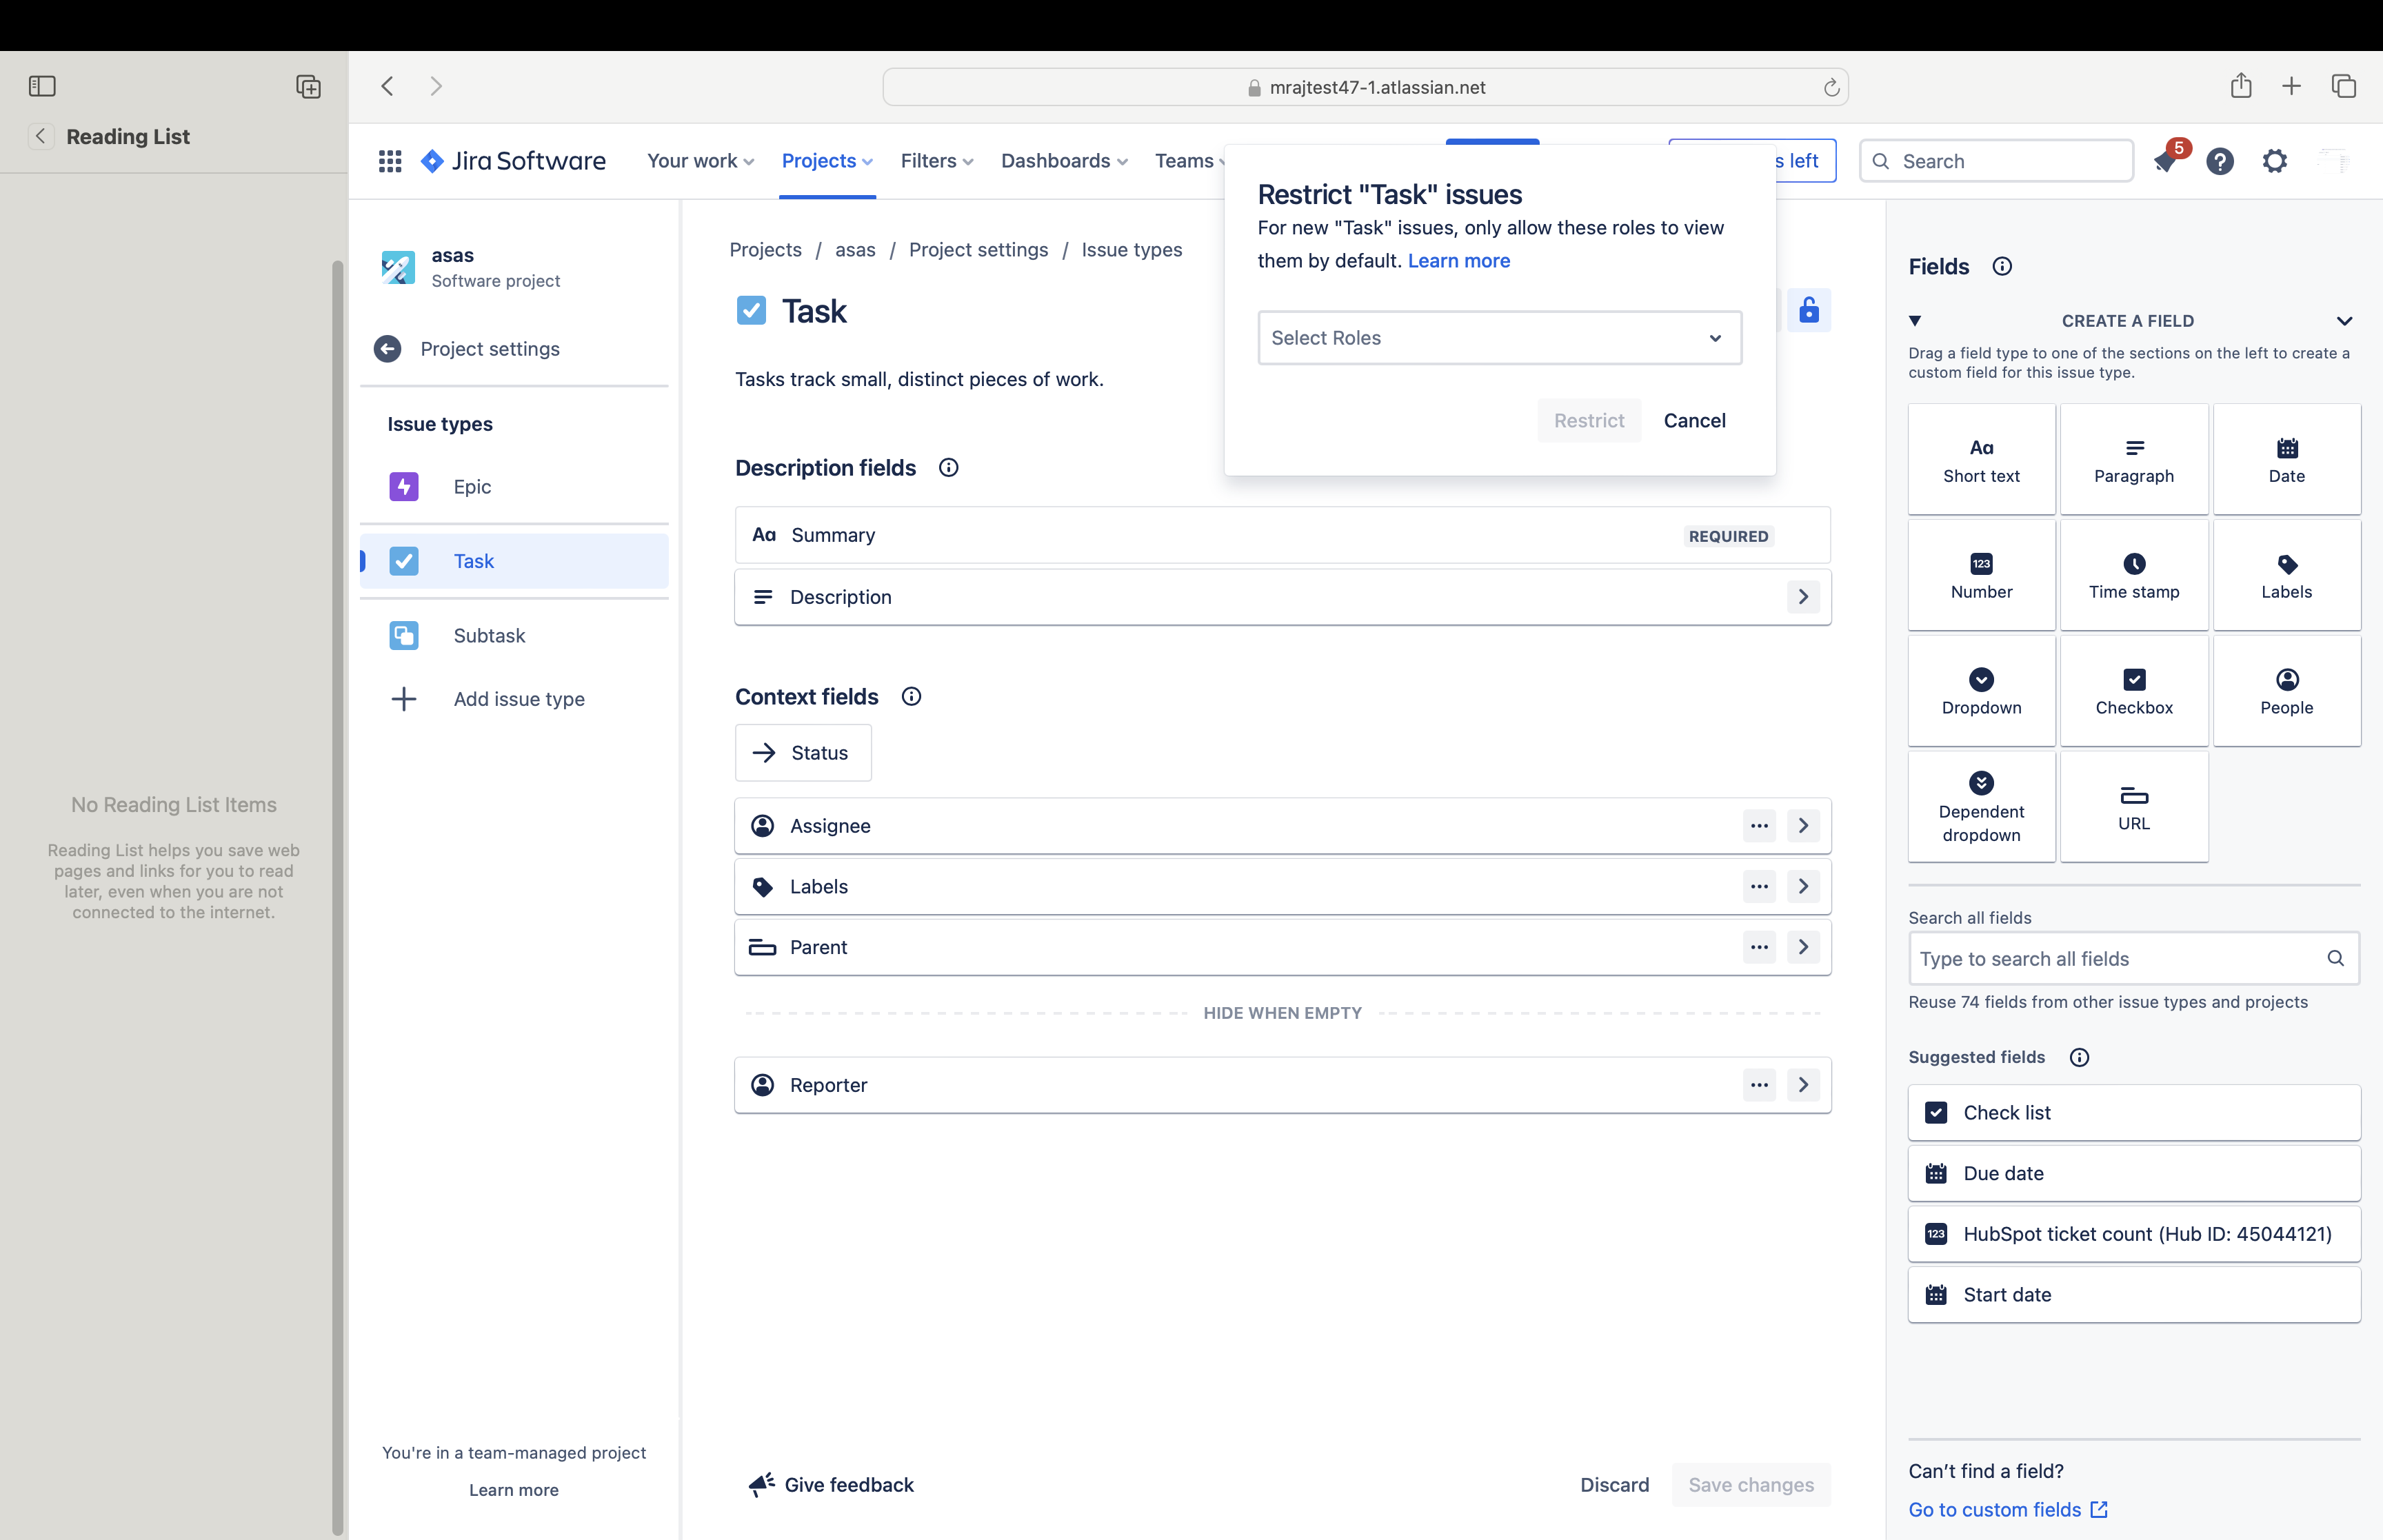Image resolution: width=2383 pixels, height=1540 pixels.
Task: Open the Jira app switcher grid icon
Action: pos(390,161)
